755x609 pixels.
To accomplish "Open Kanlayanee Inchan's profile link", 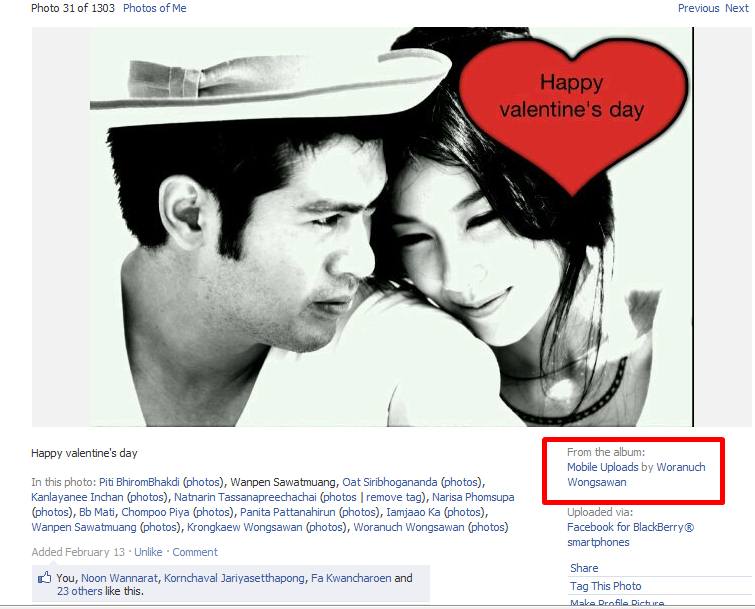I will click(x=77, y=497).
